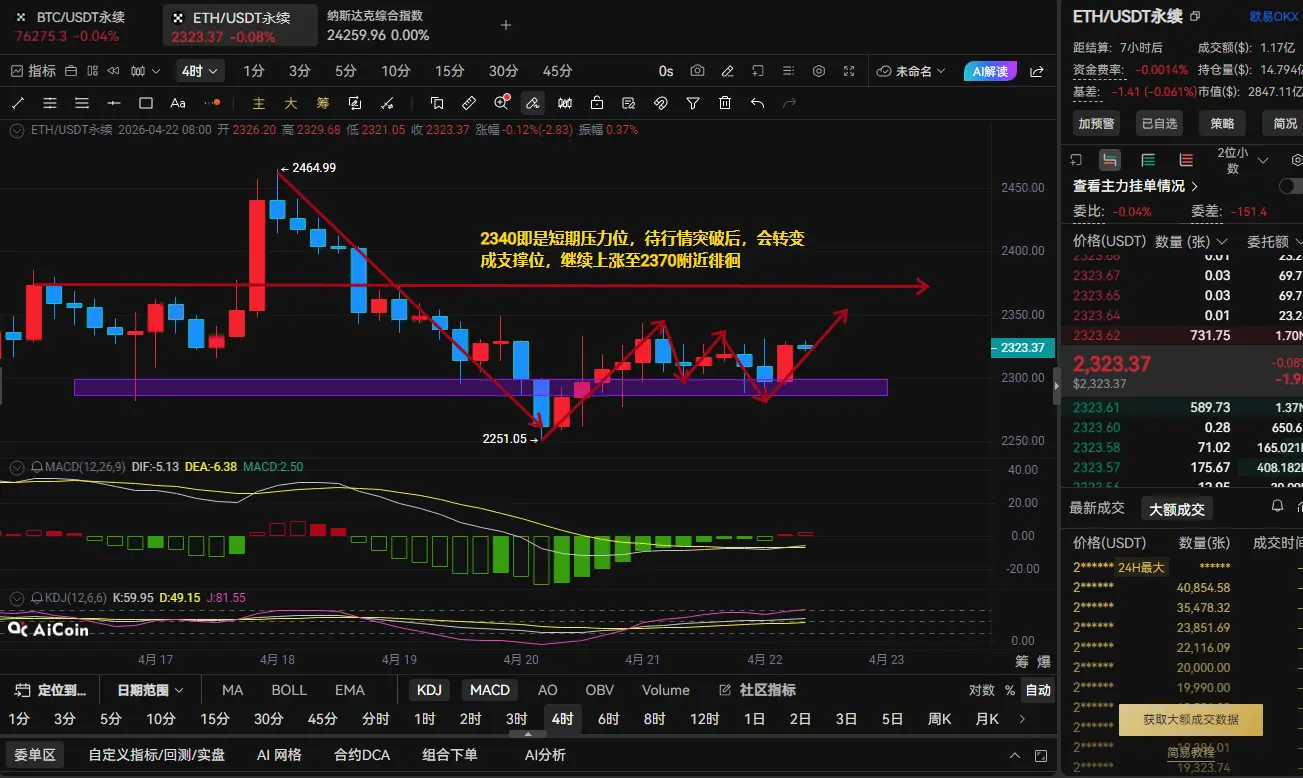Screen dimensions: 1303x778
Task: Click the AI解读 button
Action: 990,71
